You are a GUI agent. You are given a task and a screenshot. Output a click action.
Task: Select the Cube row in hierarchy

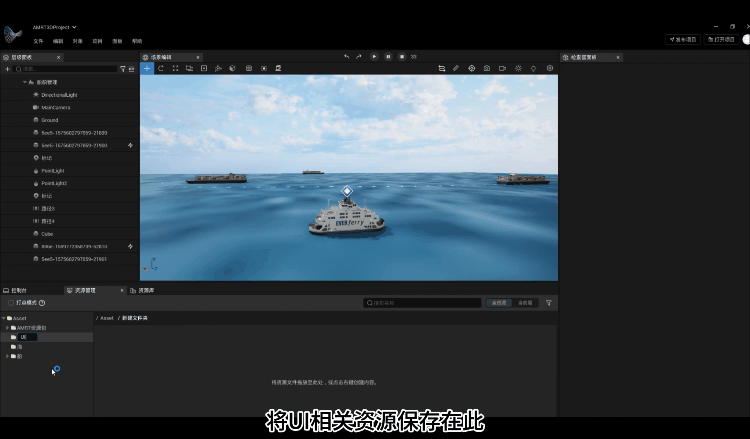pyautogui.click(x=70, y=234)
